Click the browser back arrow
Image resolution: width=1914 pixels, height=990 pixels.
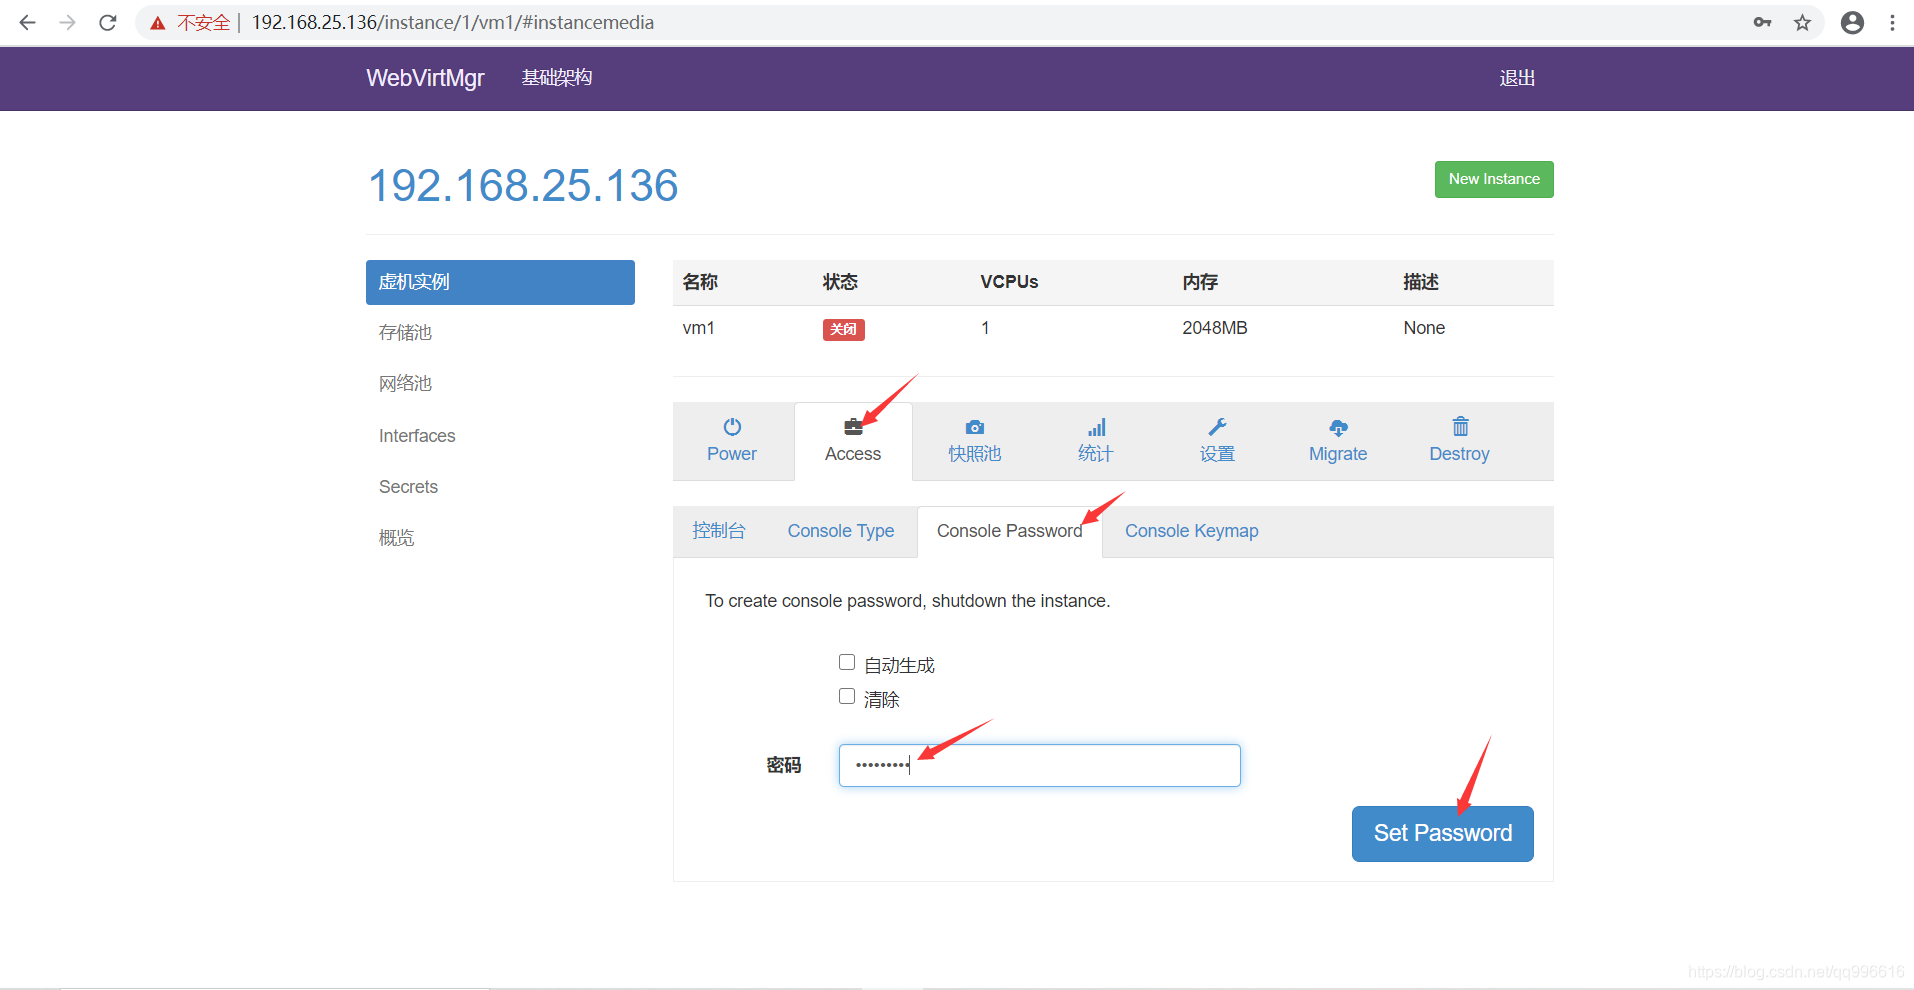tap(27, 22)
